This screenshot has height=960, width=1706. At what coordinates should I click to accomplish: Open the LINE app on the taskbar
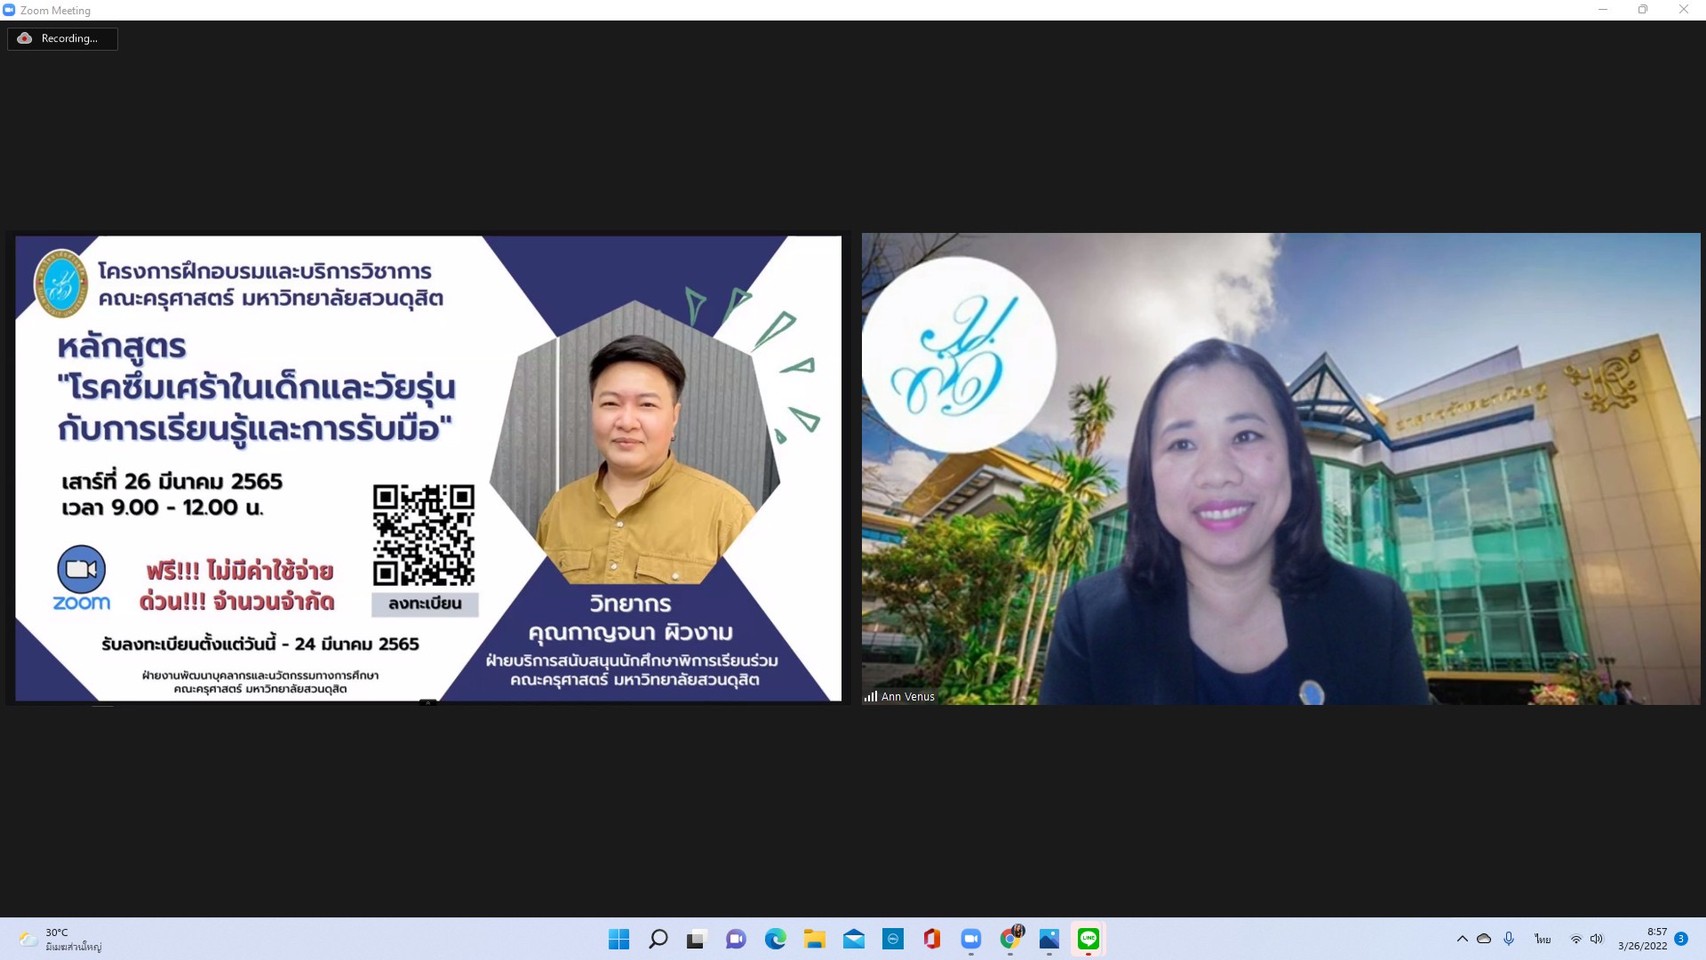click(x=1088, y=939)
